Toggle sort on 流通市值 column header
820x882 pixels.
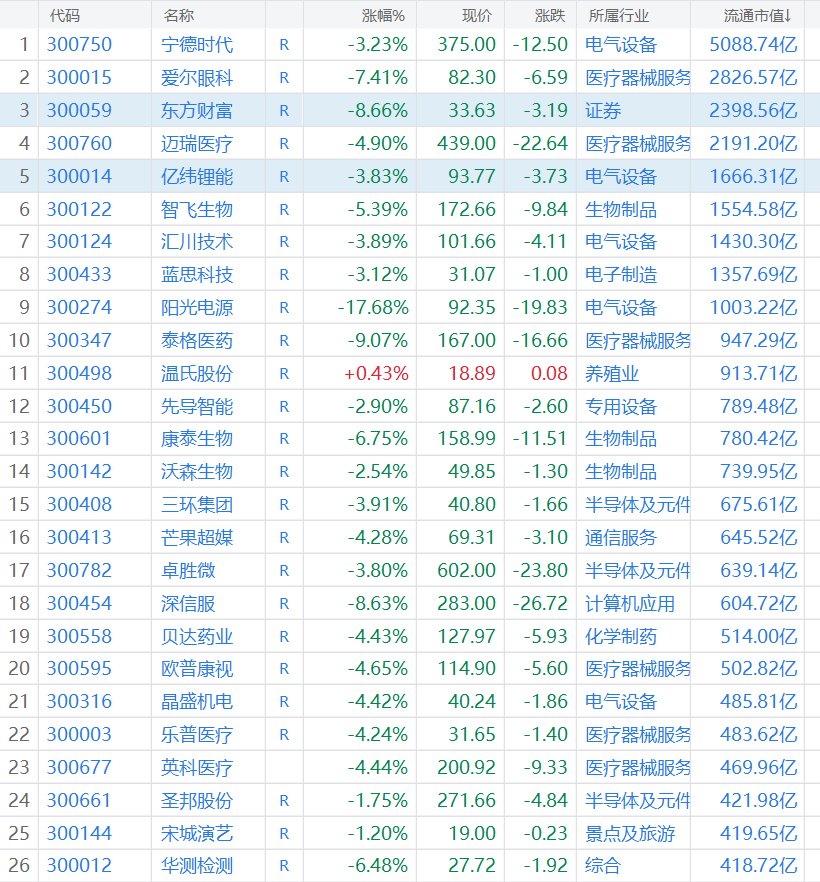tap(758, 16)
